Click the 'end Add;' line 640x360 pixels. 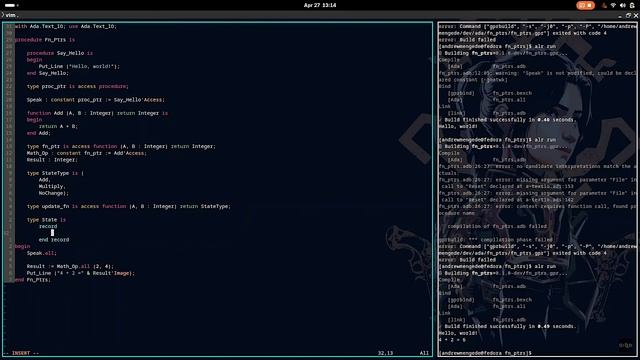pos(39,133)
